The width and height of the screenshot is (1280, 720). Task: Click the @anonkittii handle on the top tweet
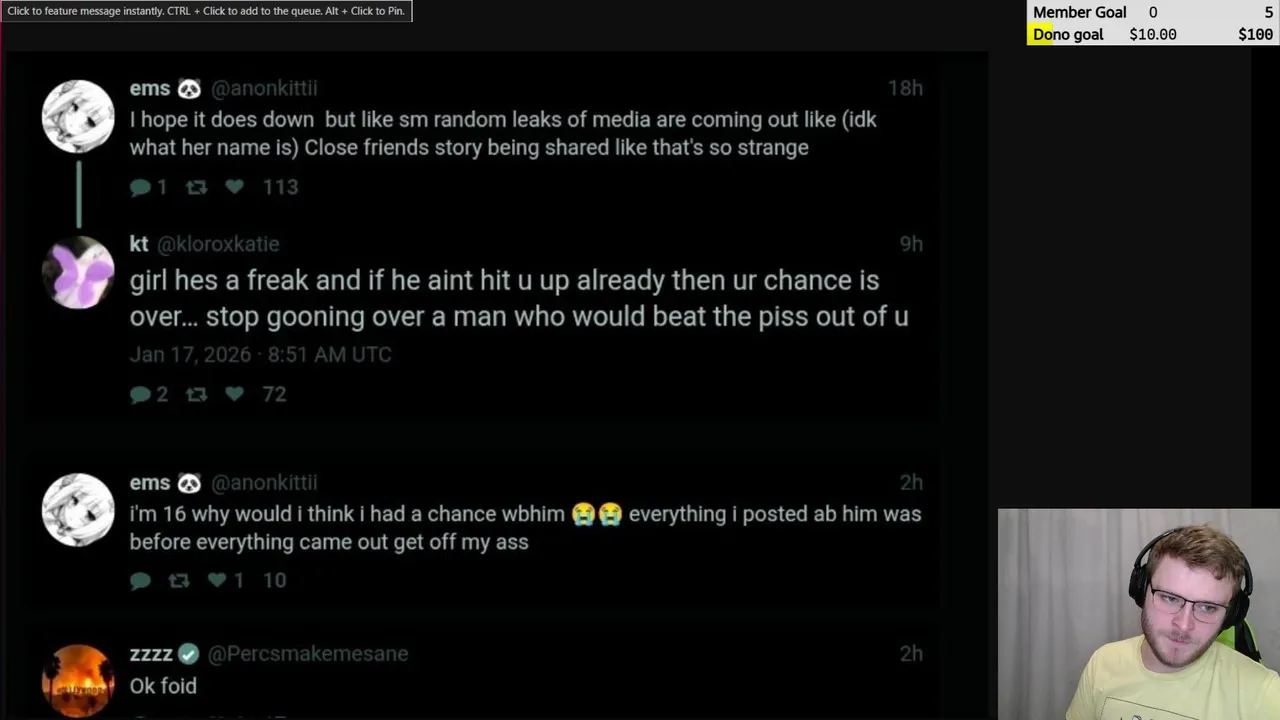click(264, 88)
